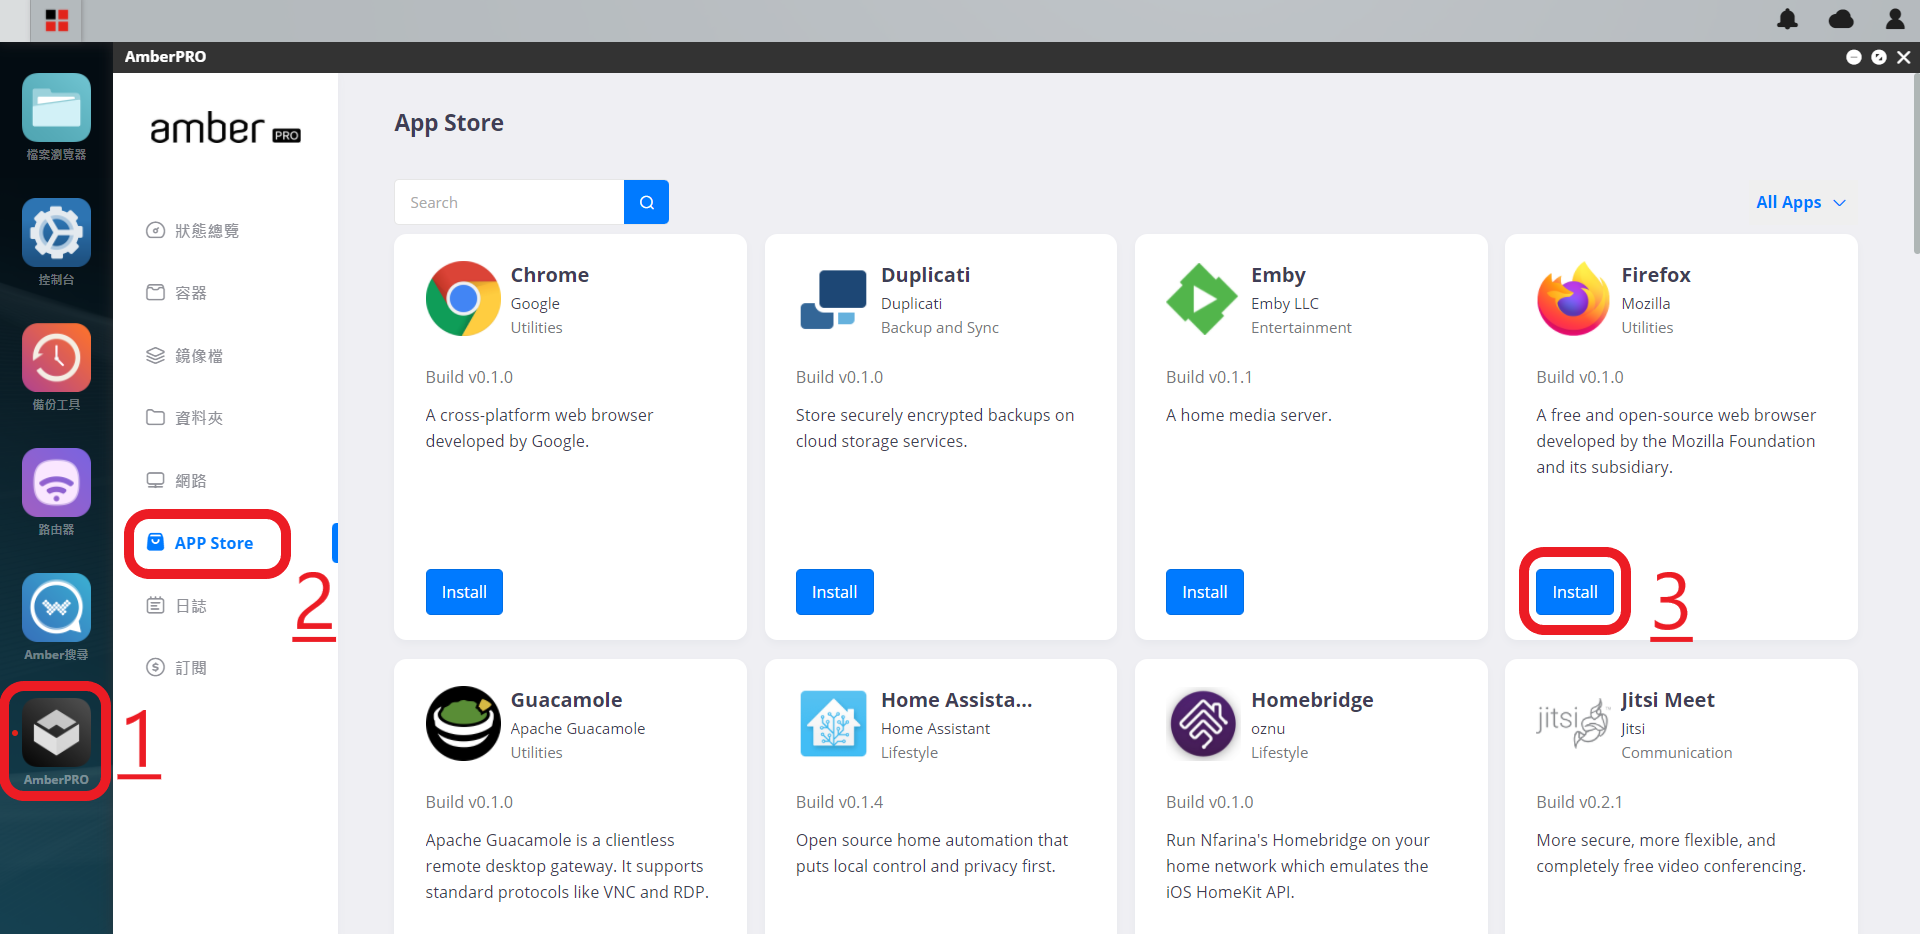Open the notifications bell icon
The width and height of the screenshot is (1920, 934).
click(1787, 19)
